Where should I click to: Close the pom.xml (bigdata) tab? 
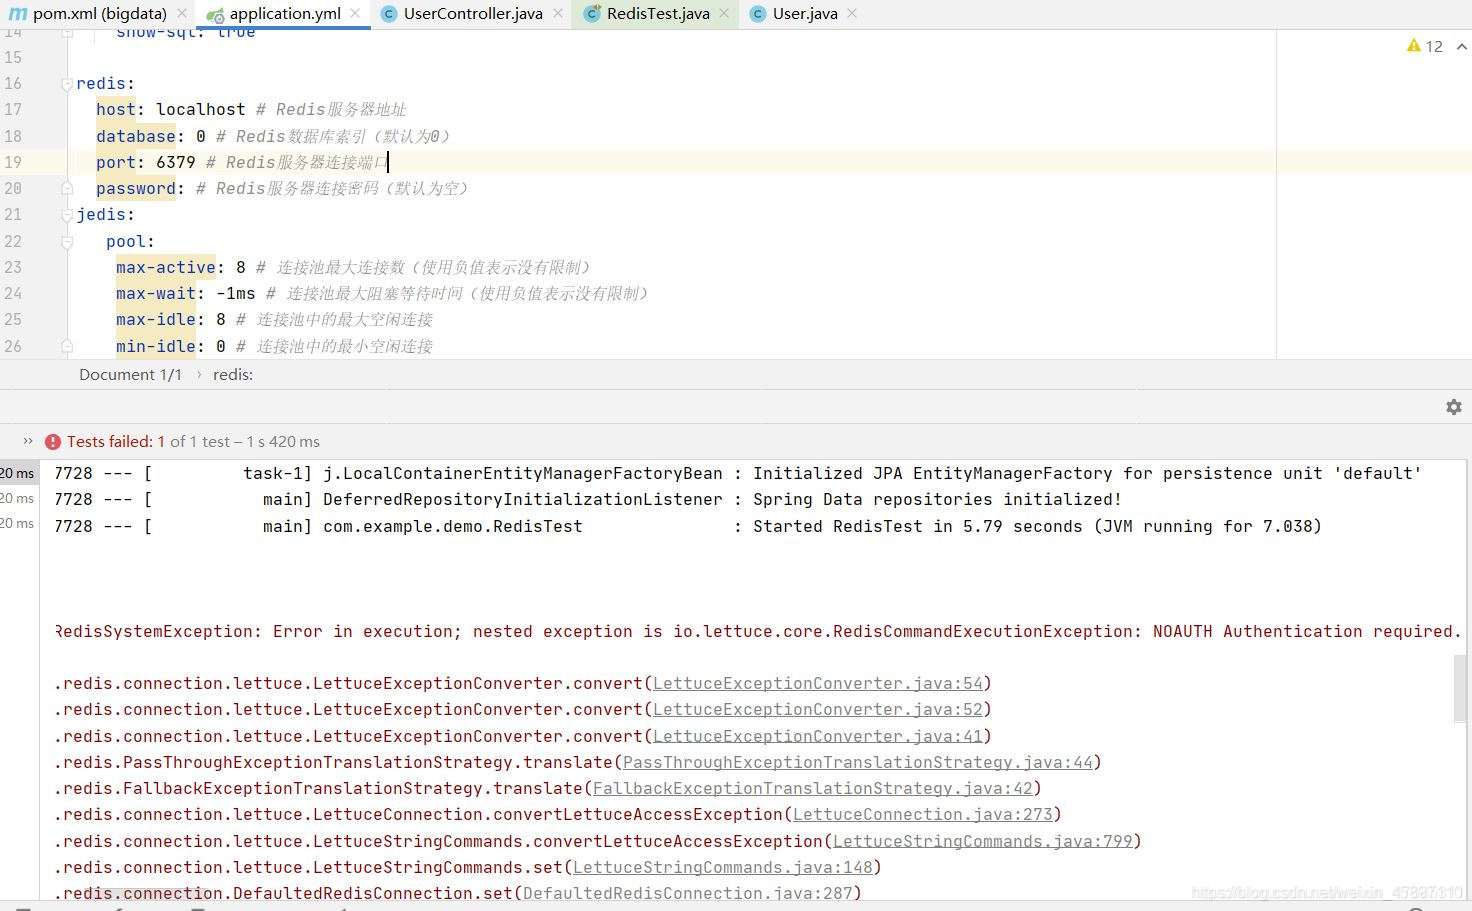pyautogui.click(x=182, y=14)
